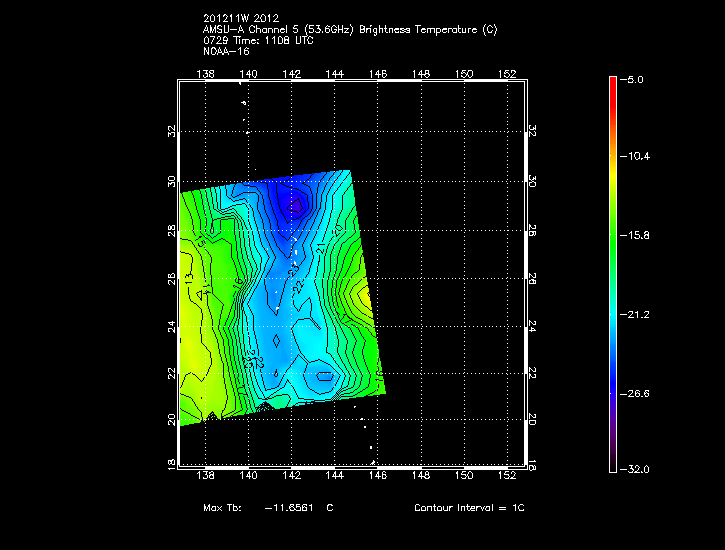Click the 24 latitude label on right axis
725x550 pixels.
[532, 326]
